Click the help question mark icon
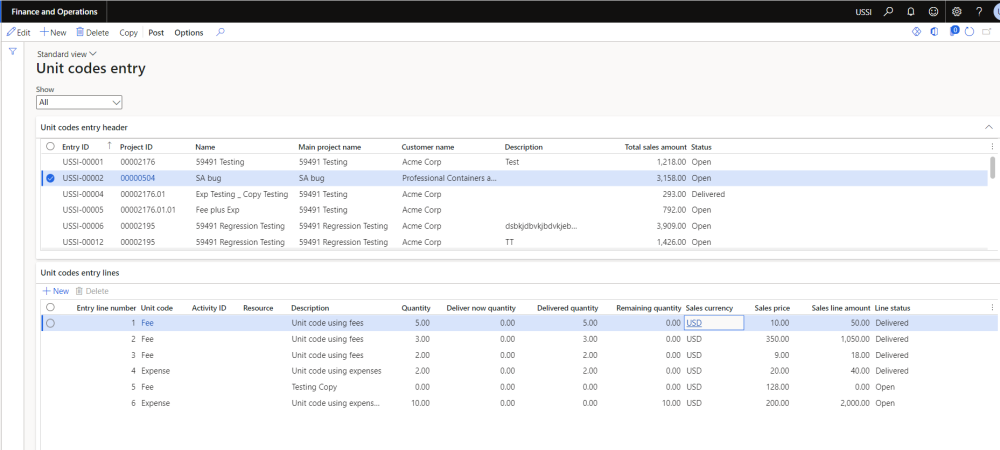 tap(979, 11)
